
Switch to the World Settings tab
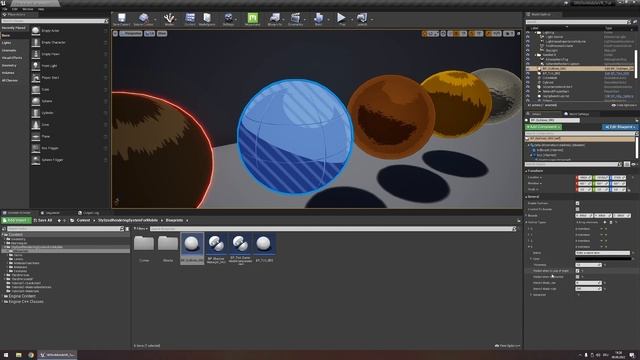(576, 114)
